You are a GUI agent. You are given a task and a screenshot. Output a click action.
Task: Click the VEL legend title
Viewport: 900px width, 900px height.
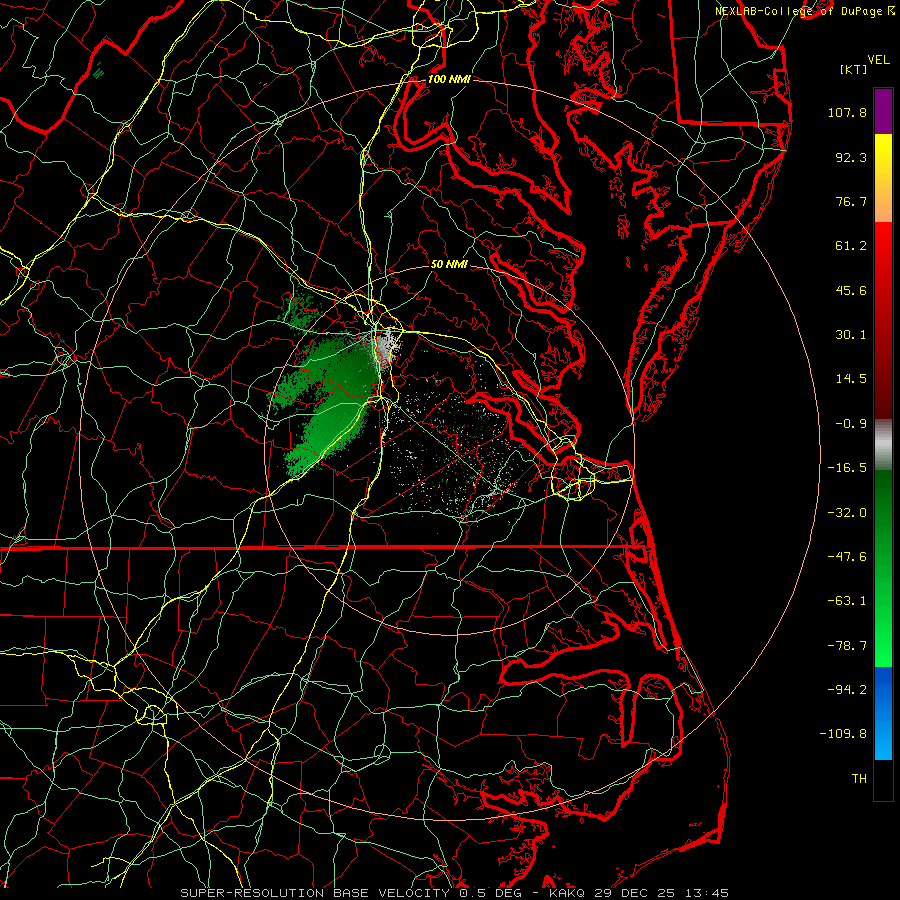pos(878,60)
